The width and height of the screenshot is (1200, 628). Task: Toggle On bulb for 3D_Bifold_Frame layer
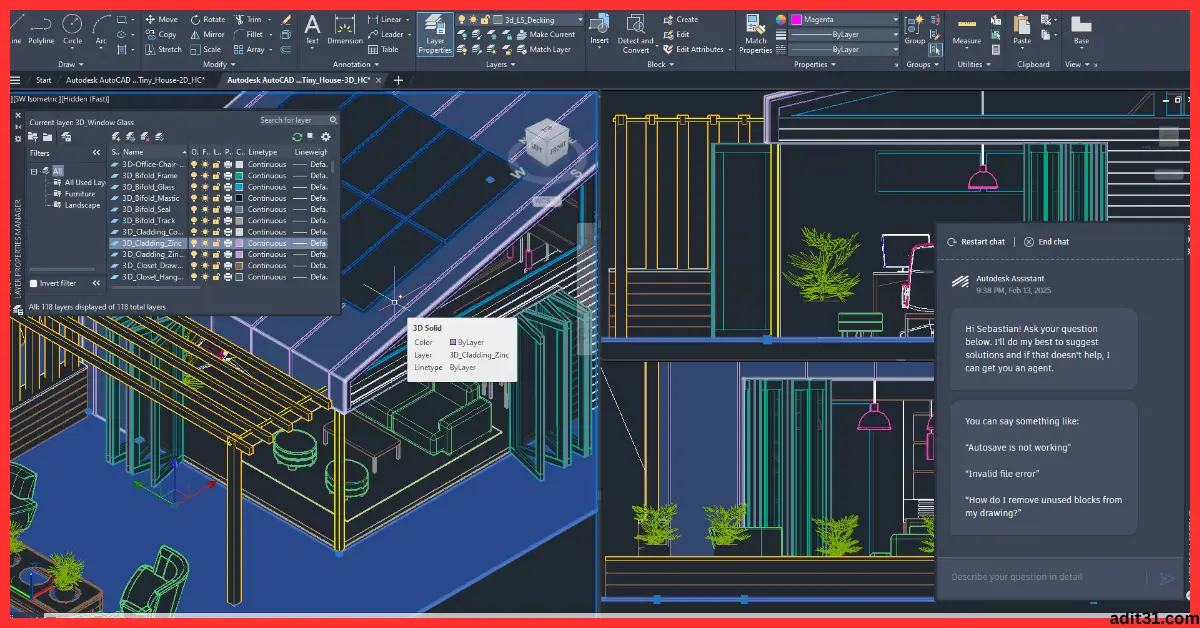pyautogui.click(x=194, y=176)
